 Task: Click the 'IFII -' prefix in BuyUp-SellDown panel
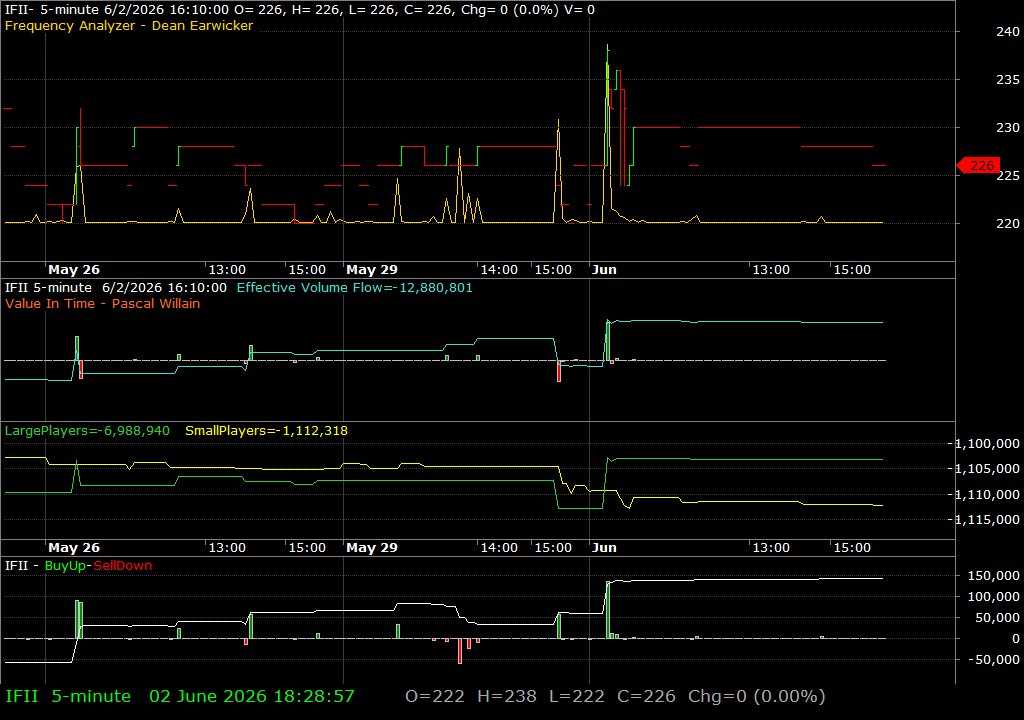22,566
